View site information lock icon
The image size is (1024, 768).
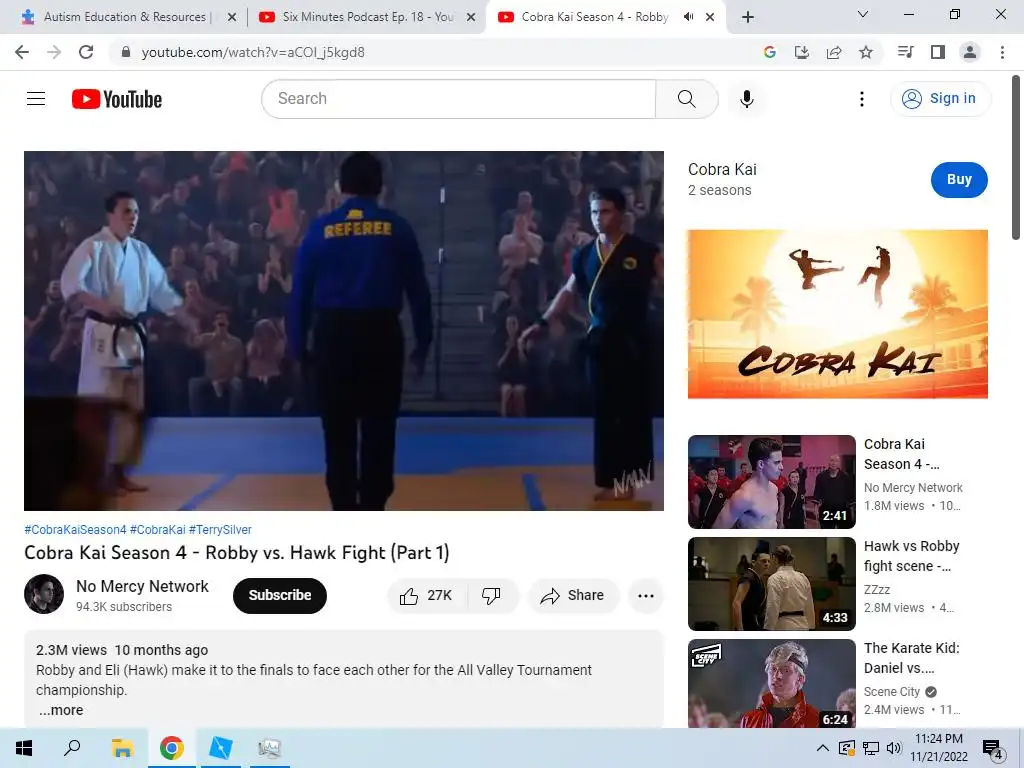click(126, 52)
